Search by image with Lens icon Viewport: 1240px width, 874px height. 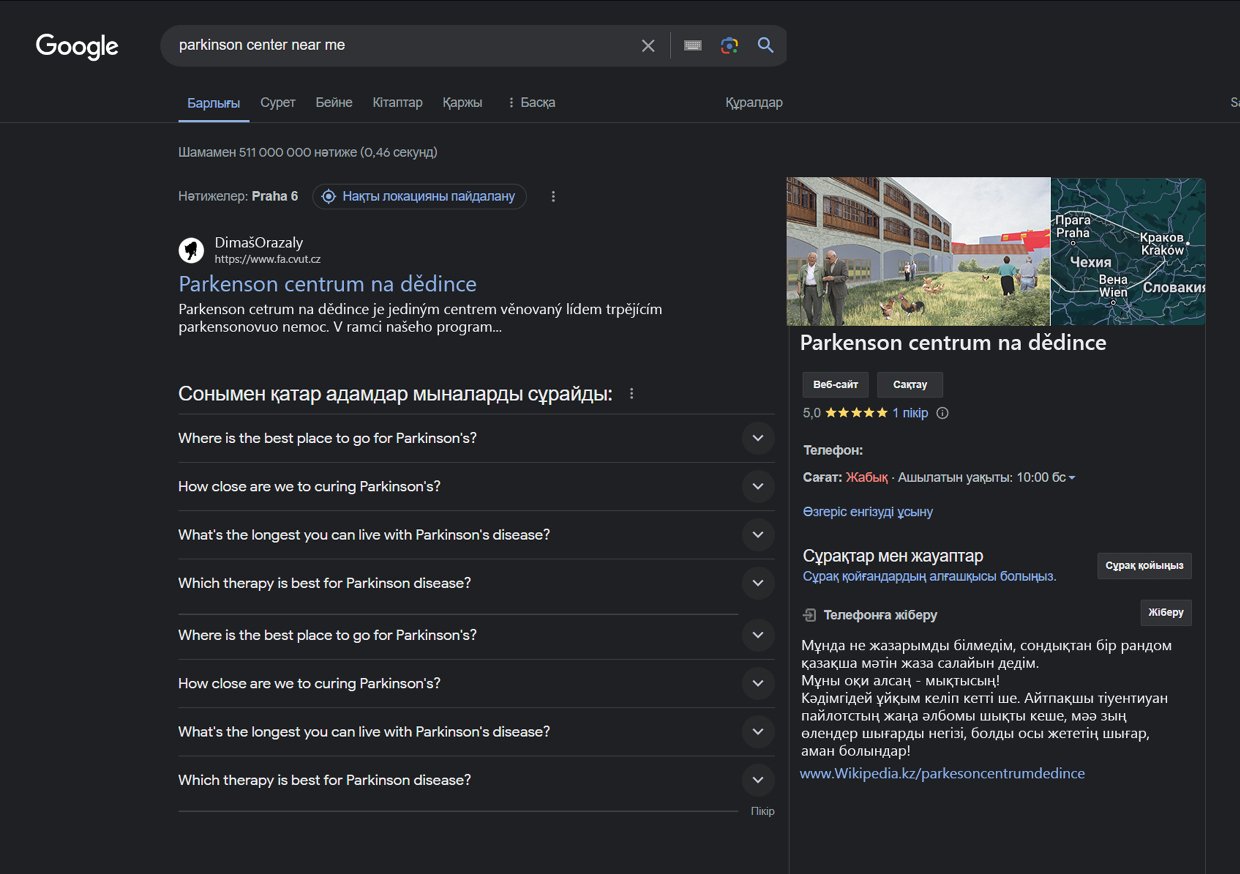point(729,46)
